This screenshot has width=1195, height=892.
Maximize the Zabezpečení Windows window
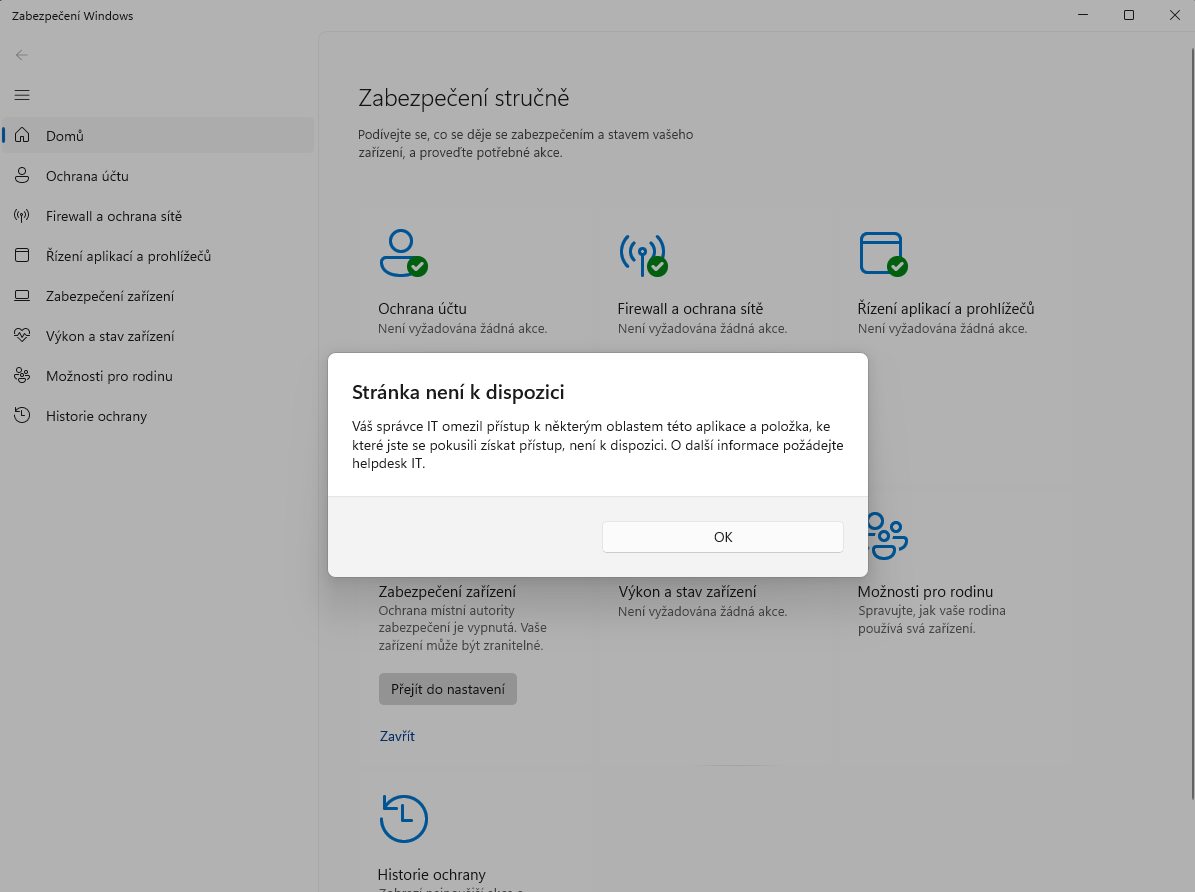[x=1129, y=15]
